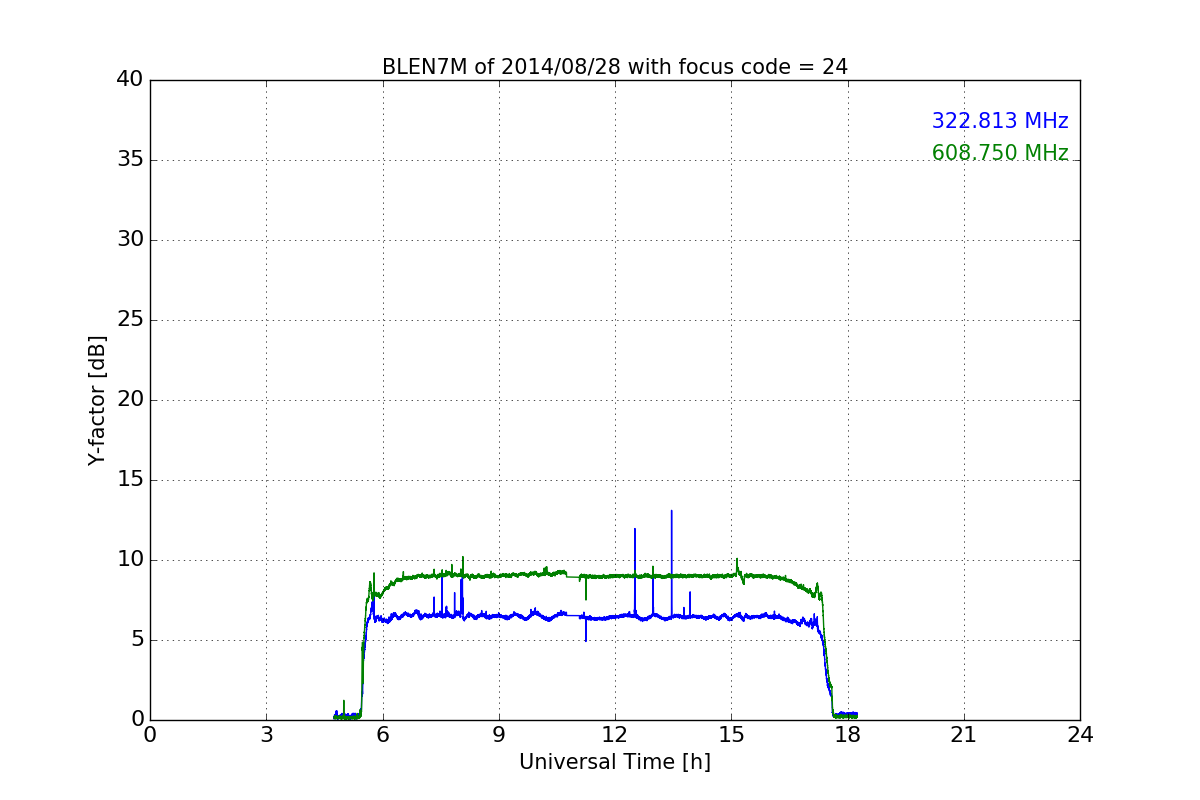Click the blue spike peak near 12.5 h
This screenshot has width=1200, height=800.
coord(635,529)
